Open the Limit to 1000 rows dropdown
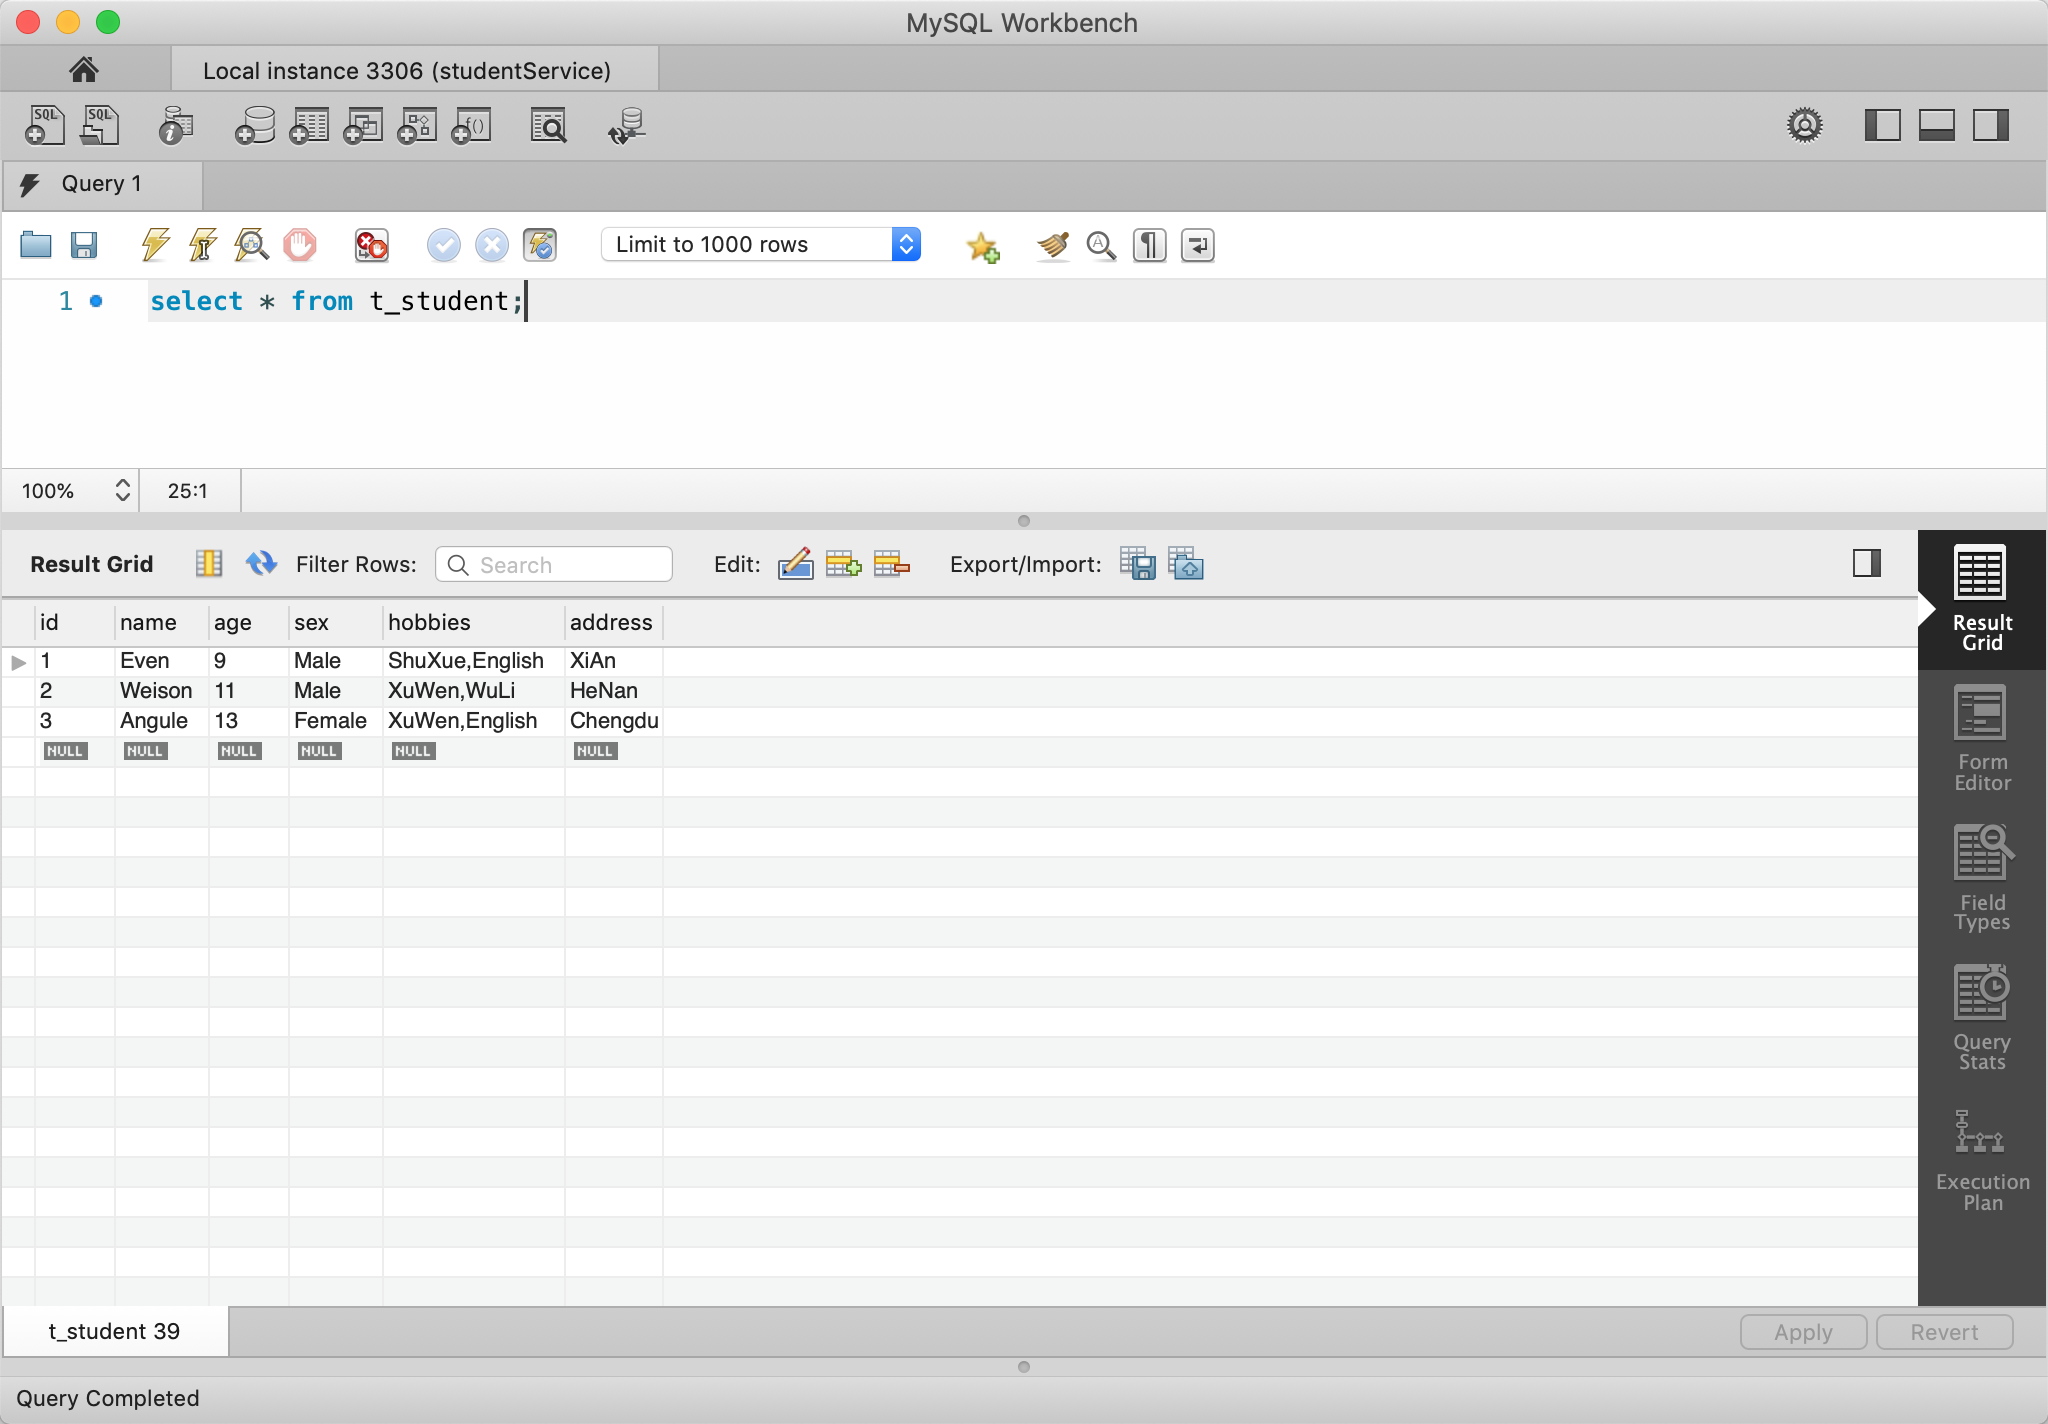The width and height of the screenshot is (2048, 1424). pyautogui.click(x=760, y=244)
